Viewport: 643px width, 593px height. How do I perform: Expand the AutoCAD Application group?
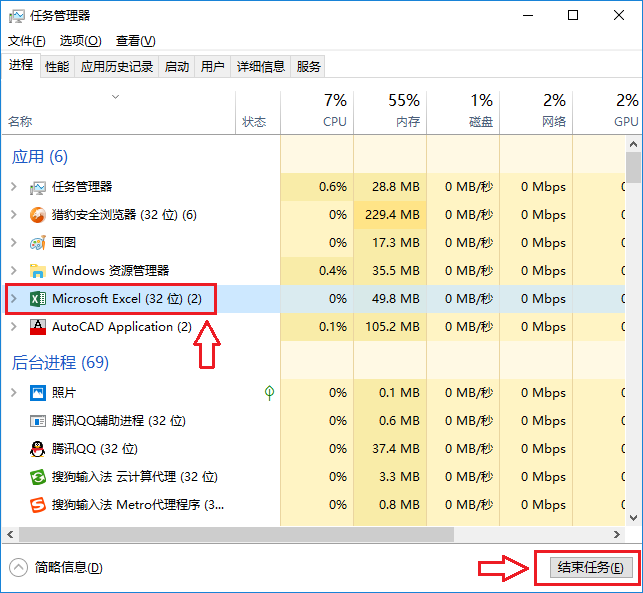(x=14, y=327)
